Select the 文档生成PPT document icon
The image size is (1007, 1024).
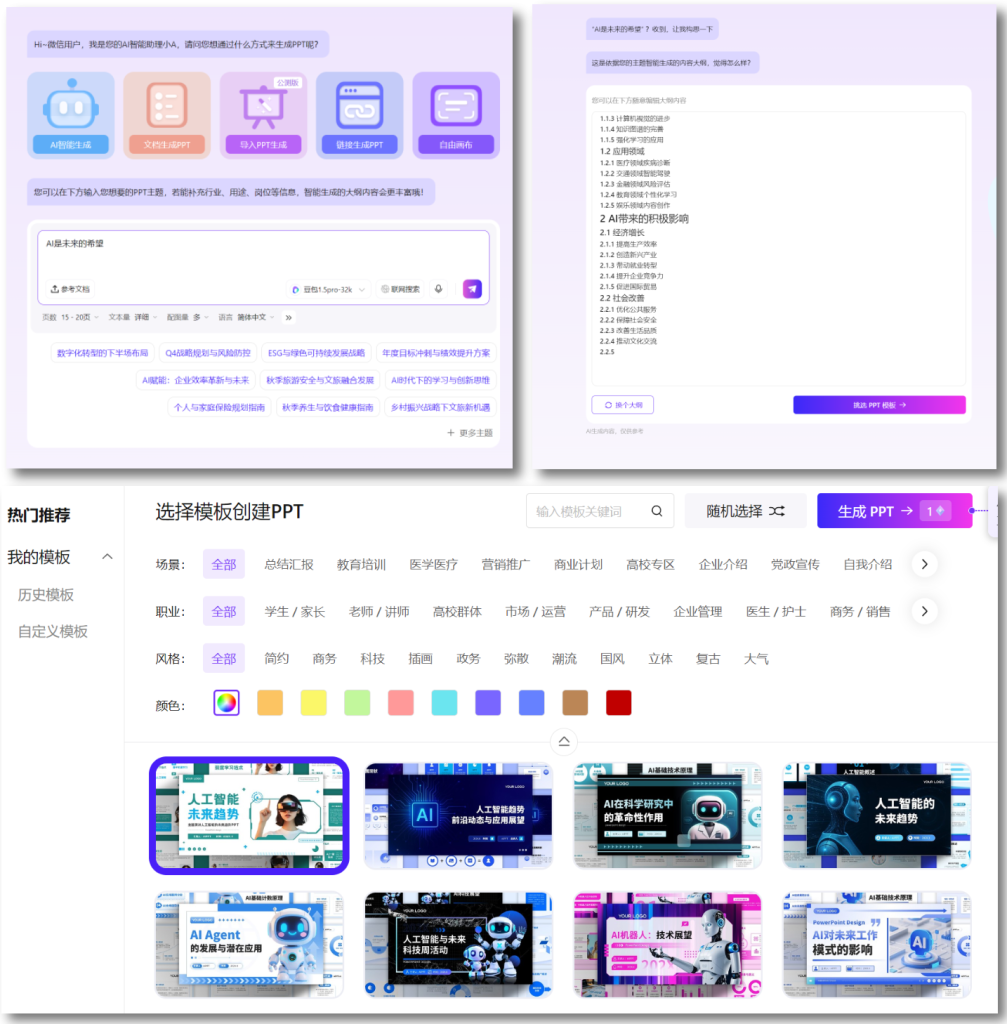166,106
